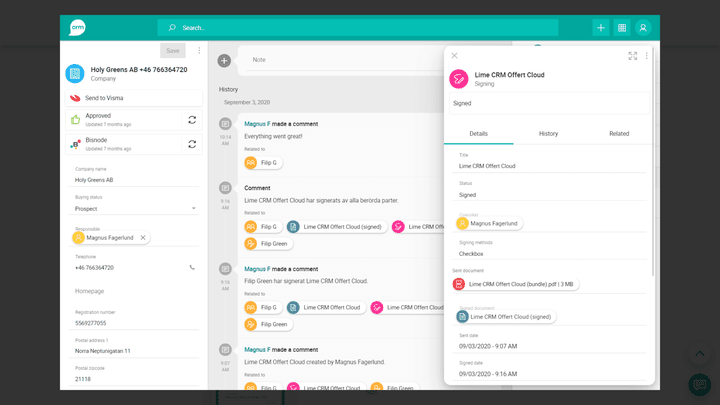Click the thumbs-up Approved icon

pos(75,120)
